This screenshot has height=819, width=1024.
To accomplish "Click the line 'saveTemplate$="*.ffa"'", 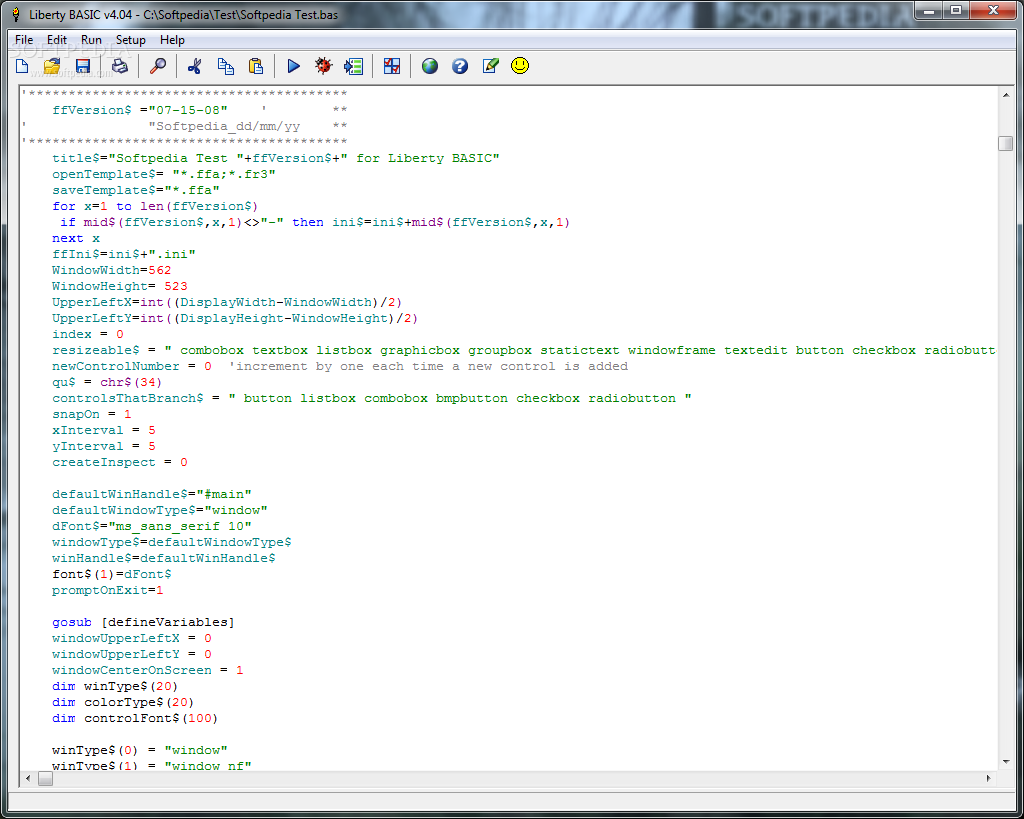I will click(x=136, y=190).
